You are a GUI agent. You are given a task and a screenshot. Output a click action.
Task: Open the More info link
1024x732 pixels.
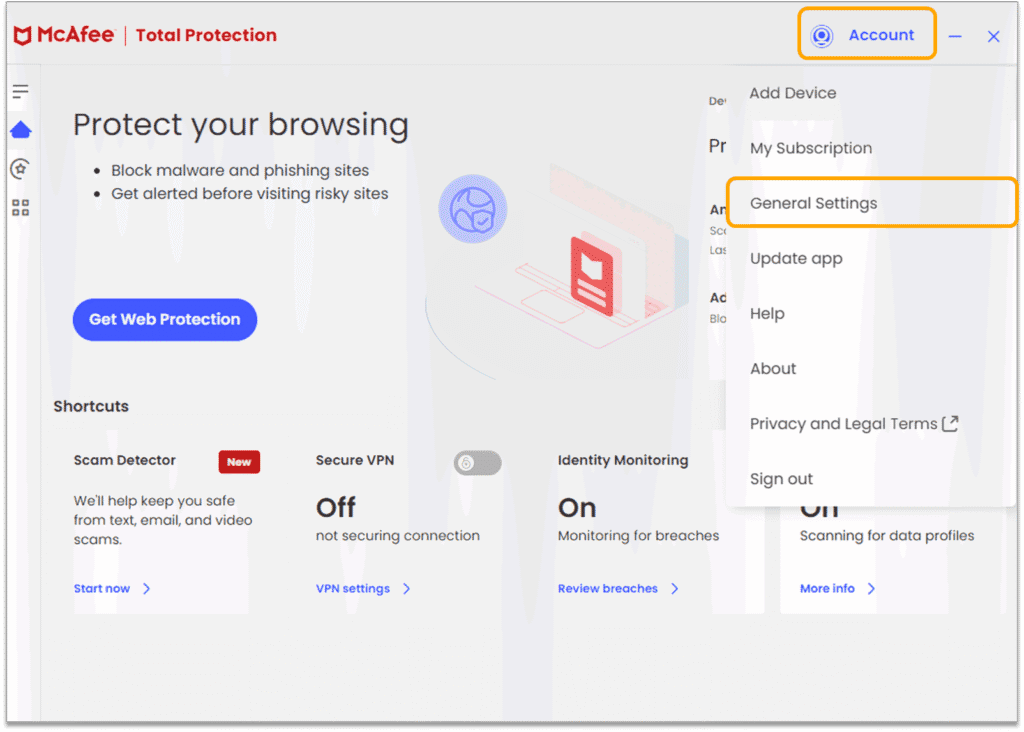tap(827, 589)
